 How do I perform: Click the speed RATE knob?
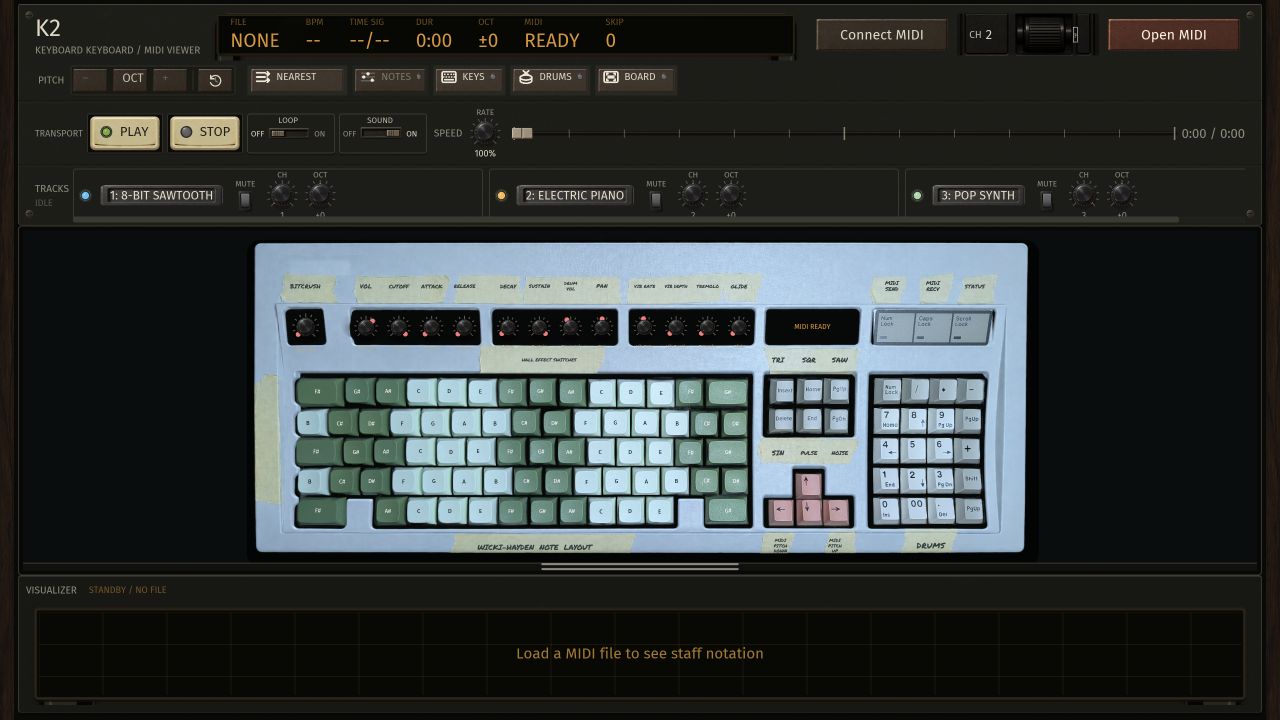(x=485, y=132)
